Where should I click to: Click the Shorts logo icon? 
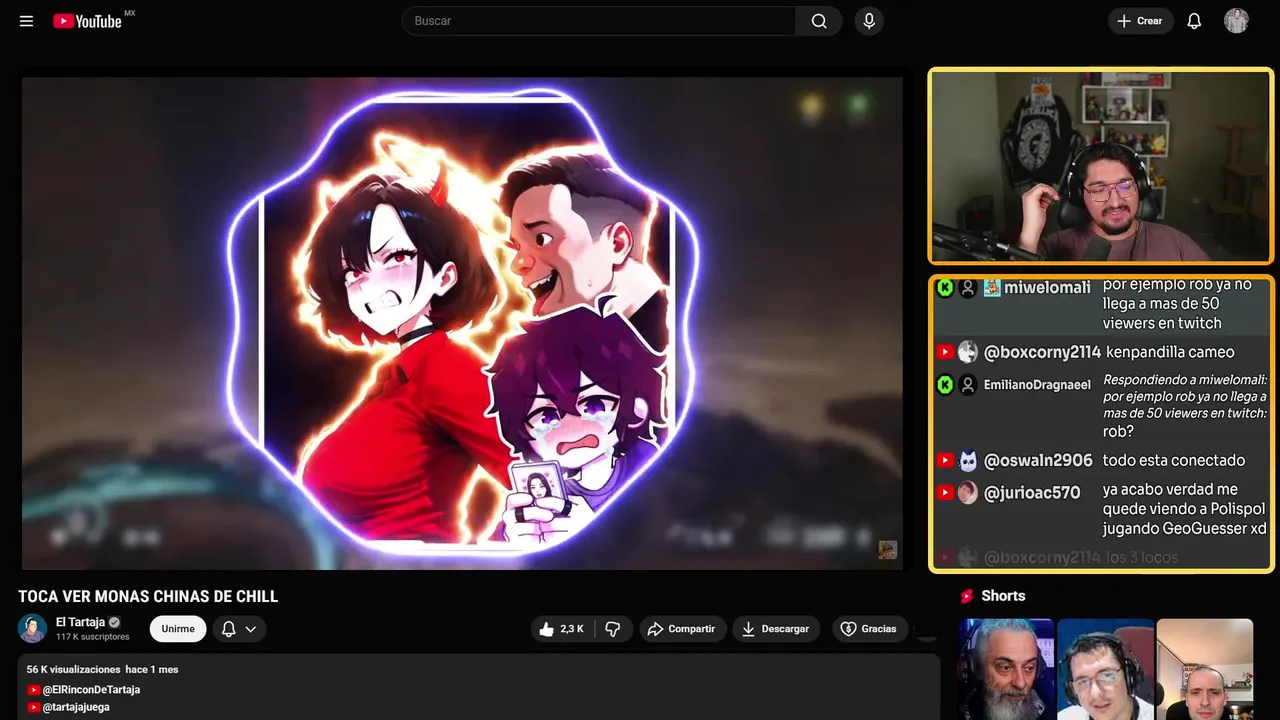967,596
